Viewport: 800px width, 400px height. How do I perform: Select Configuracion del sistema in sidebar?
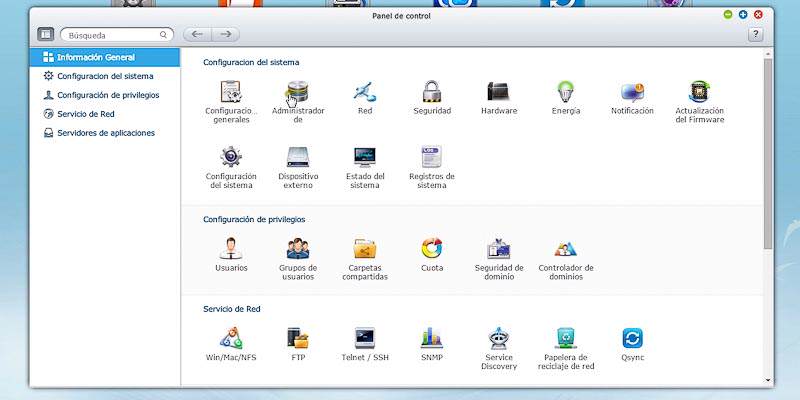[105, 76]
